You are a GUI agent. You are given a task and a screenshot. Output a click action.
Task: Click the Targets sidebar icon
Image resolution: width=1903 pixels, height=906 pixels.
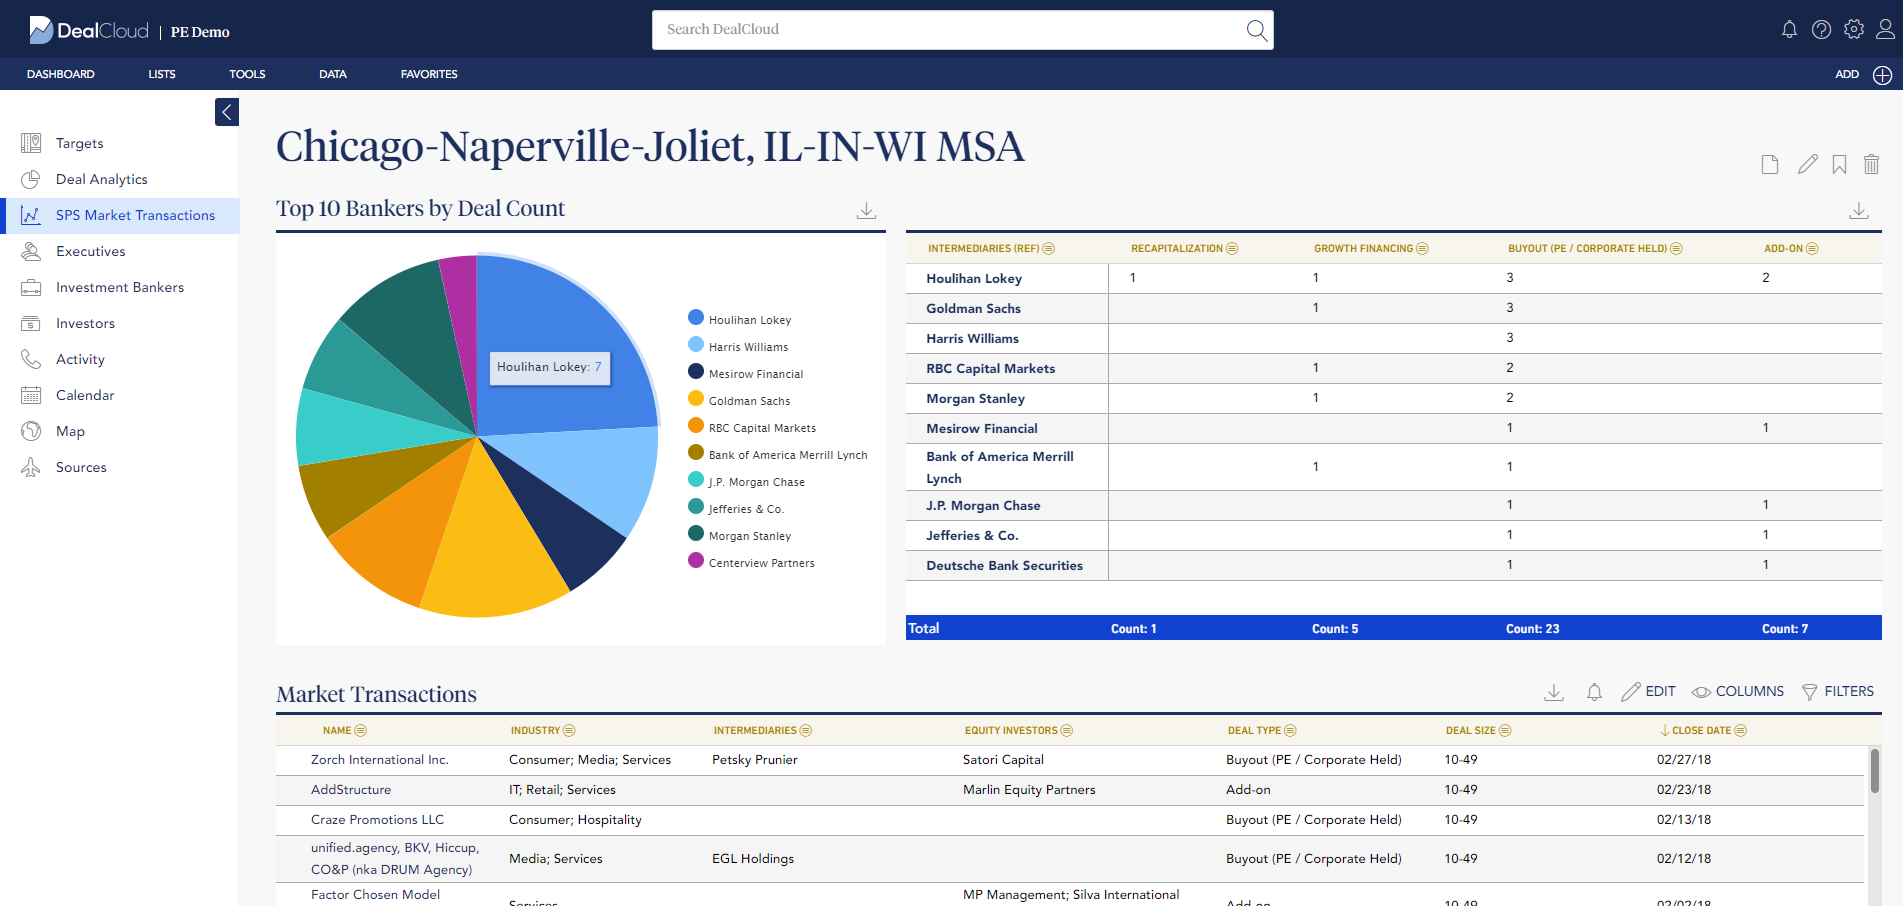pyautogui.click(x=31, y=143)
